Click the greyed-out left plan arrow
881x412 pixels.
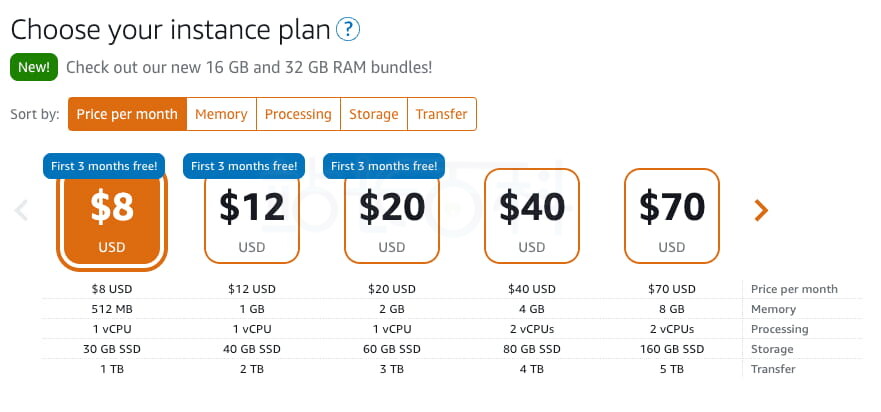22,210
